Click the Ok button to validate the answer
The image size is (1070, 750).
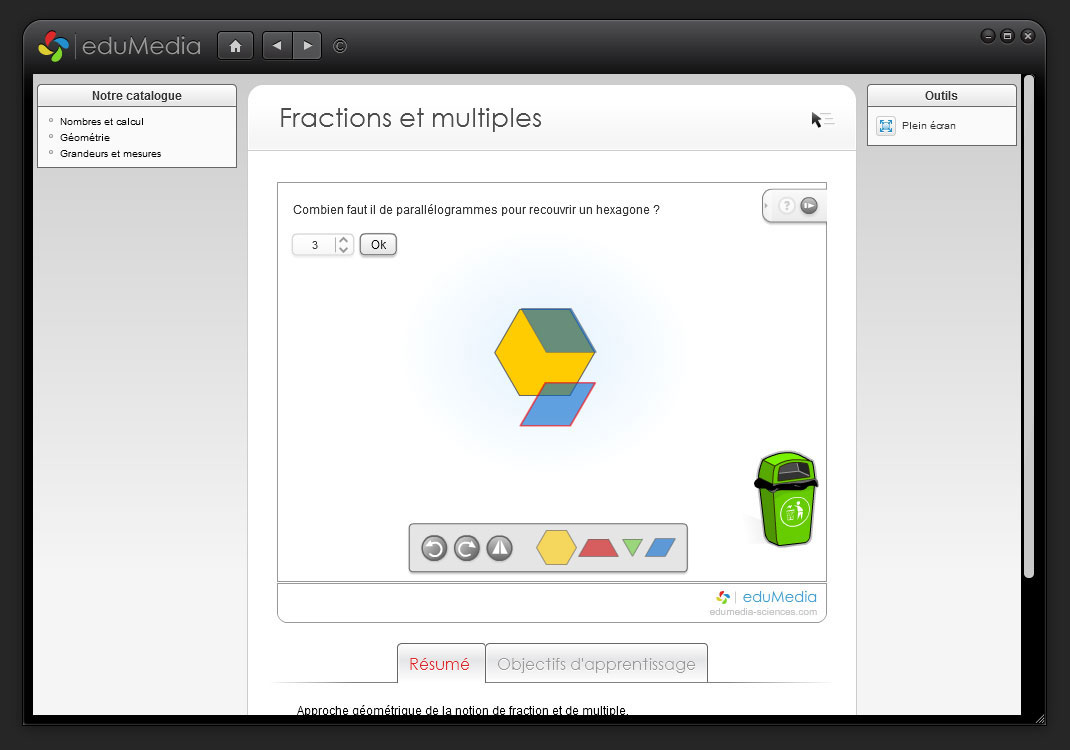pos(378,245)
